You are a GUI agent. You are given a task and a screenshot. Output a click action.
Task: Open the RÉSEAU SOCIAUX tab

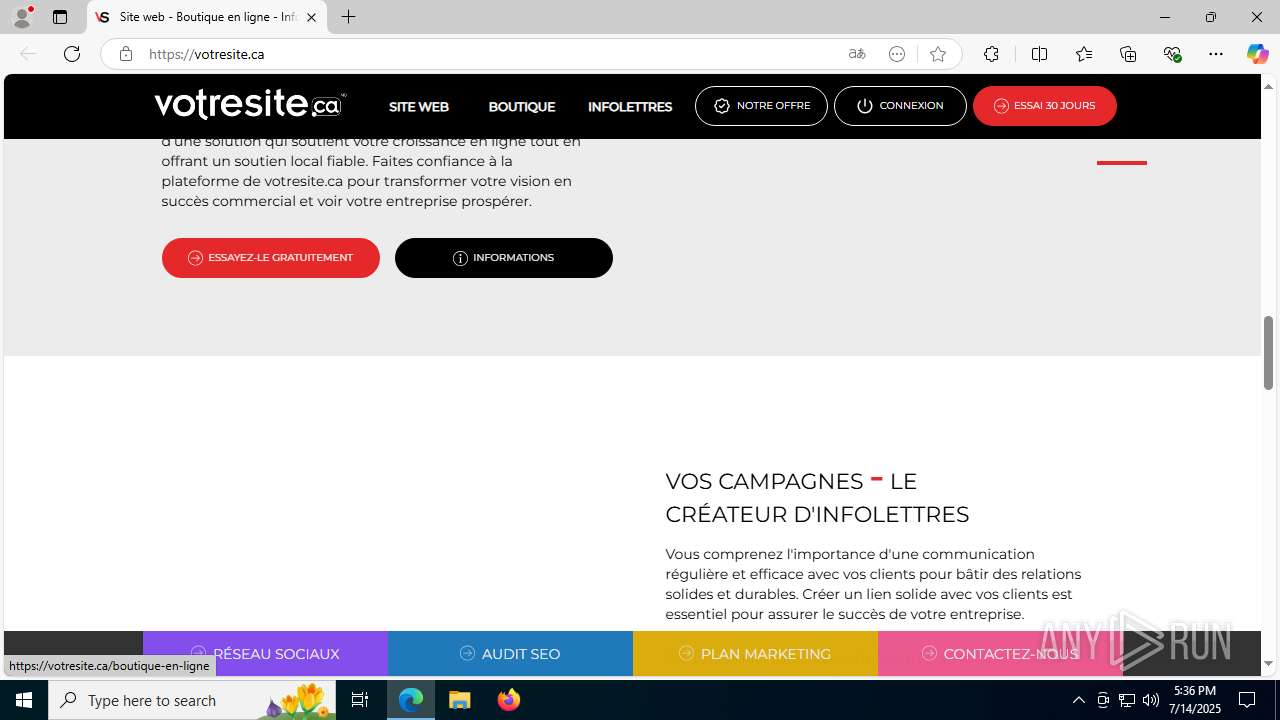265,654
